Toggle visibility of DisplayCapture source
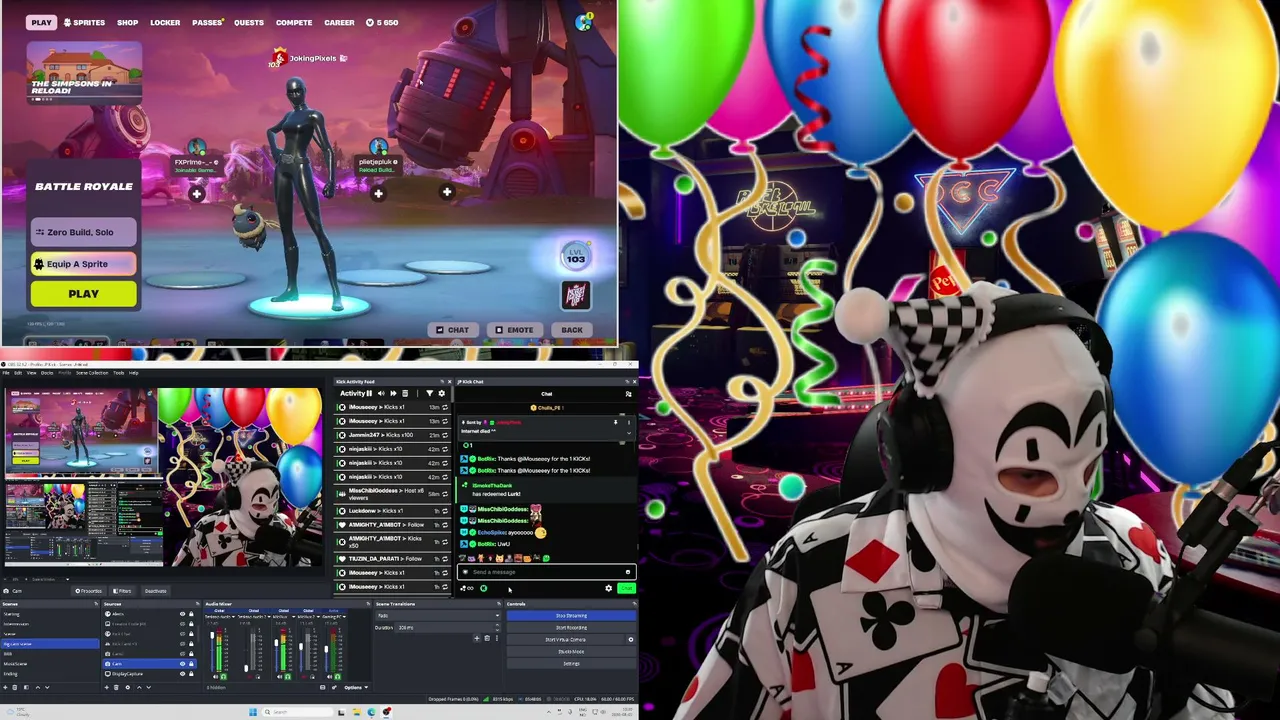 coord(182,674)
